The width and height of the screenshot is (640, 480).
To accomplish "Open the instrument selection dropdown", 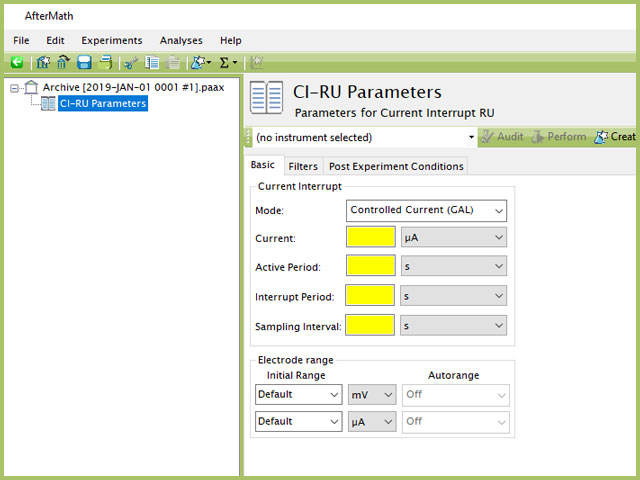I will click(x=364, y=137).
